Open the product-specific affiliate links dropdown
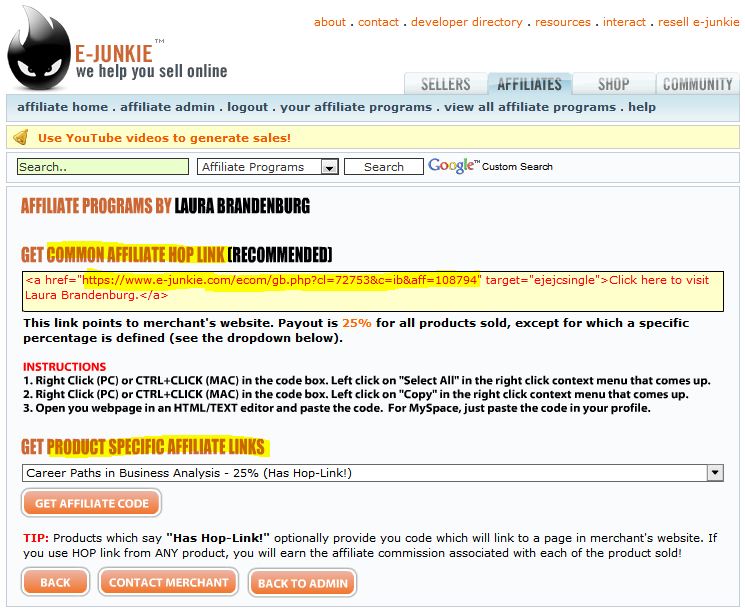Screen dimensions: 745x609 (x=714, y=472)
